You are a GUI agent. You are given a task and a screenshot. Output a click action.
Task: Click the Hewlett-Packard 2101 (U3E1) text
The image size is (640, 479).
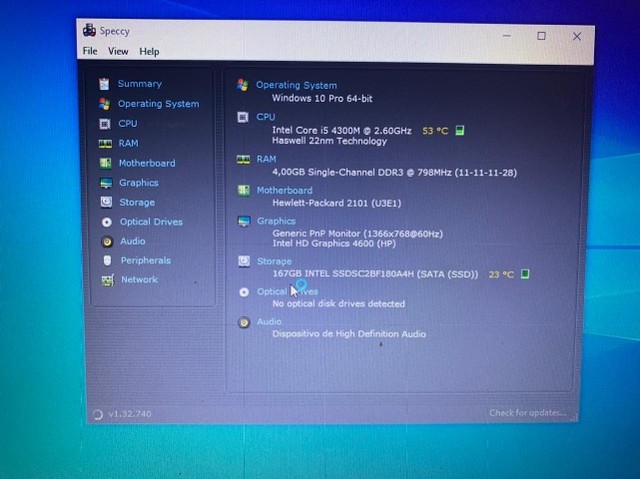337,203
